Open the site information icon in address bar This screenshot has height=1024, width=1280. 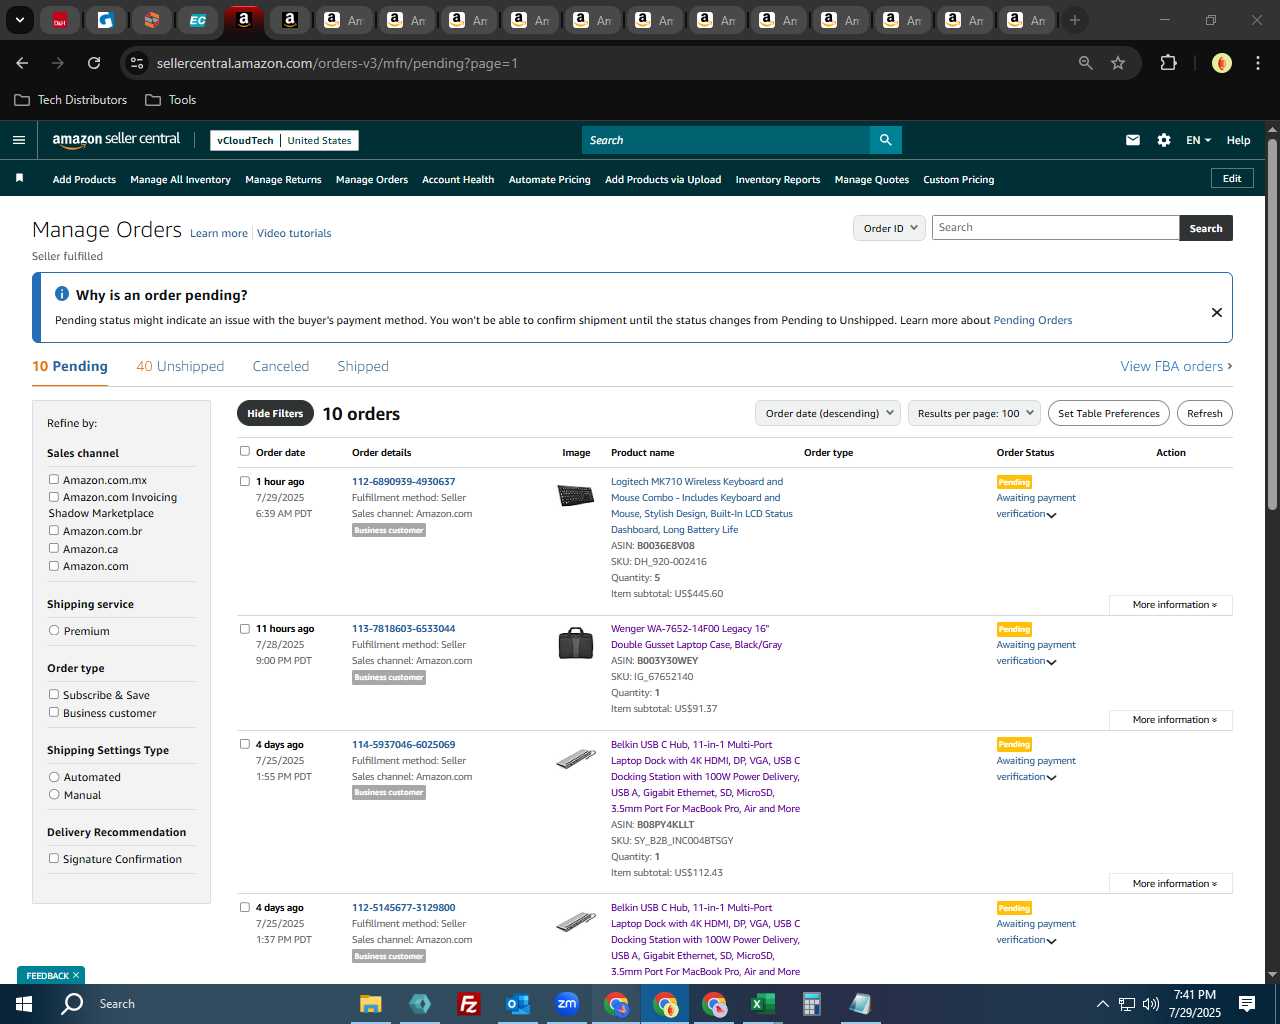tap(137, 63)
